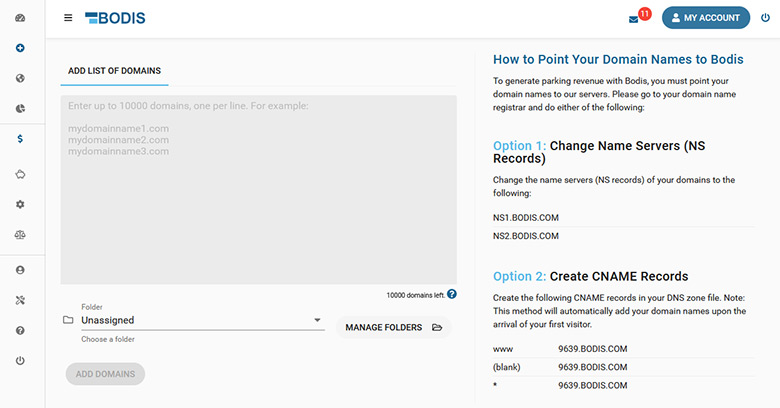Click the NS1.BODIS.COM name server text
Image resolution: width=780 pixels, height=408 pixels.
point(526,218)
